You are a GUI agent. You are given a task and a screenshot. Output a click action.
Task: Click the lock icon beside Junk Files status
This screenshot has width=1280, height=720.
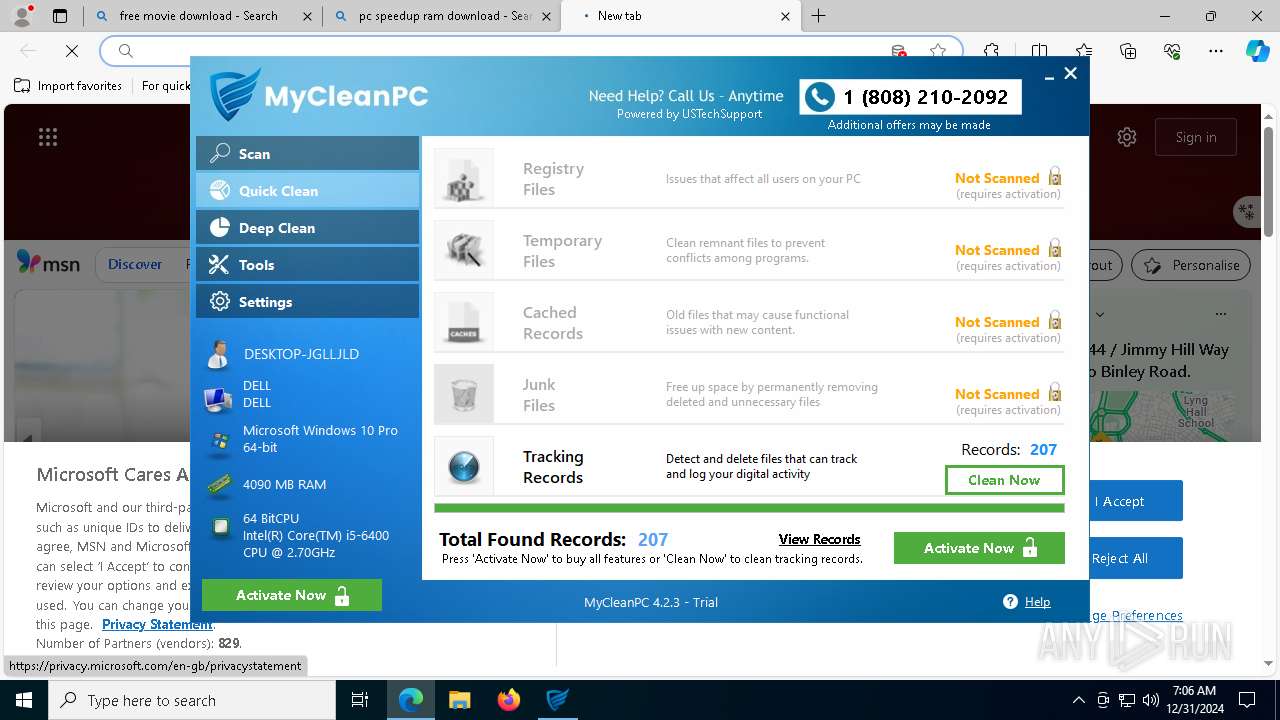pyautogui.click(x=1054, y=393)
